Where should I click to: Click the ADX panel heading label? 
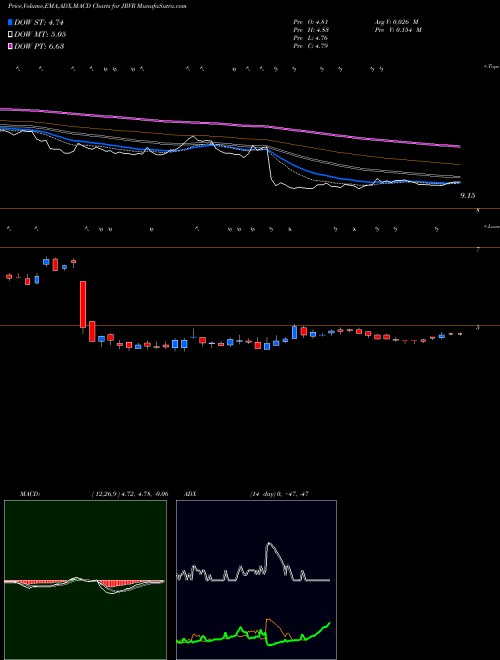pos(190,494)
